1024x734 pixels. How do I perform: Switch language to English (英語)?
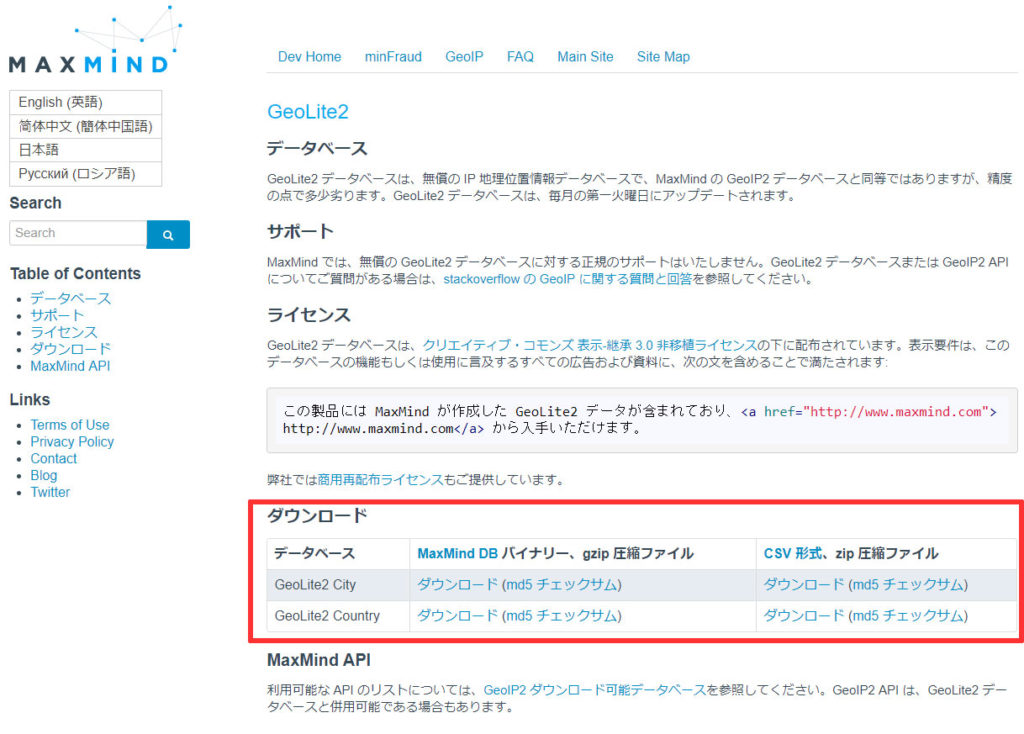coord(86,103)
